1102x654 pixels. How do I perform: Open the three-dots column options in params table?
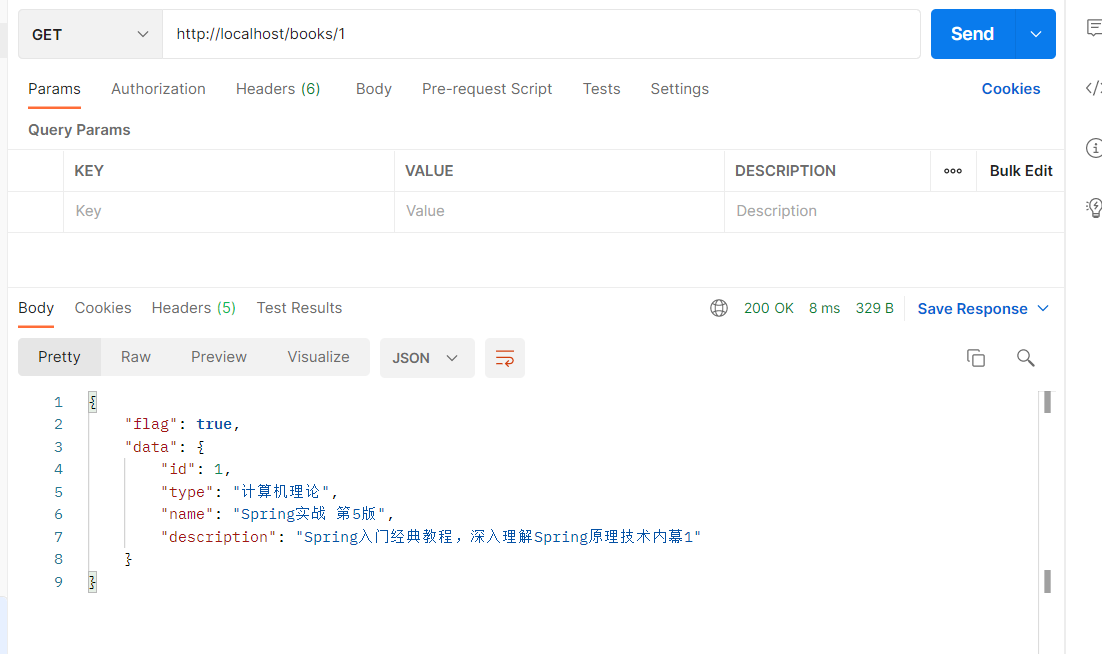[x=953, y=171]
